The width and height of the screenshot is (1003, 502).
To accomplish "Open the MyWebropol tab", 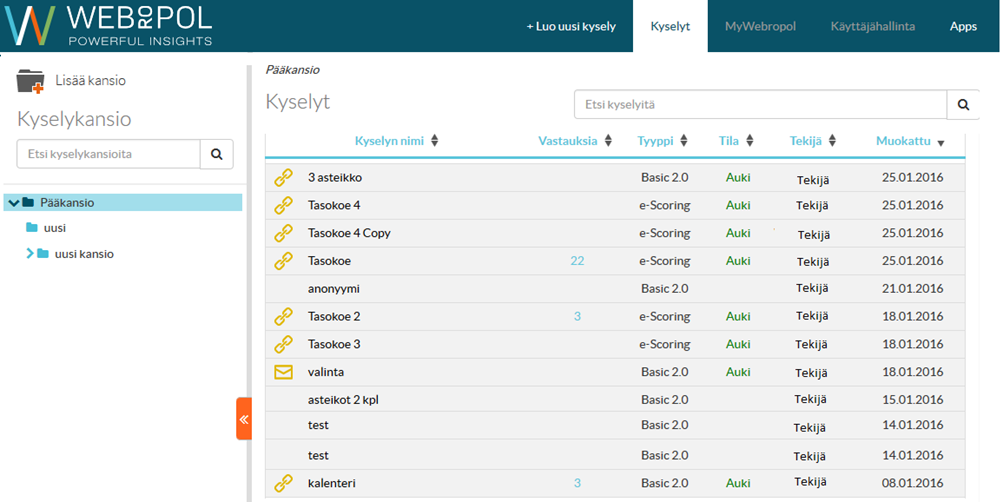I will point(760,26).
